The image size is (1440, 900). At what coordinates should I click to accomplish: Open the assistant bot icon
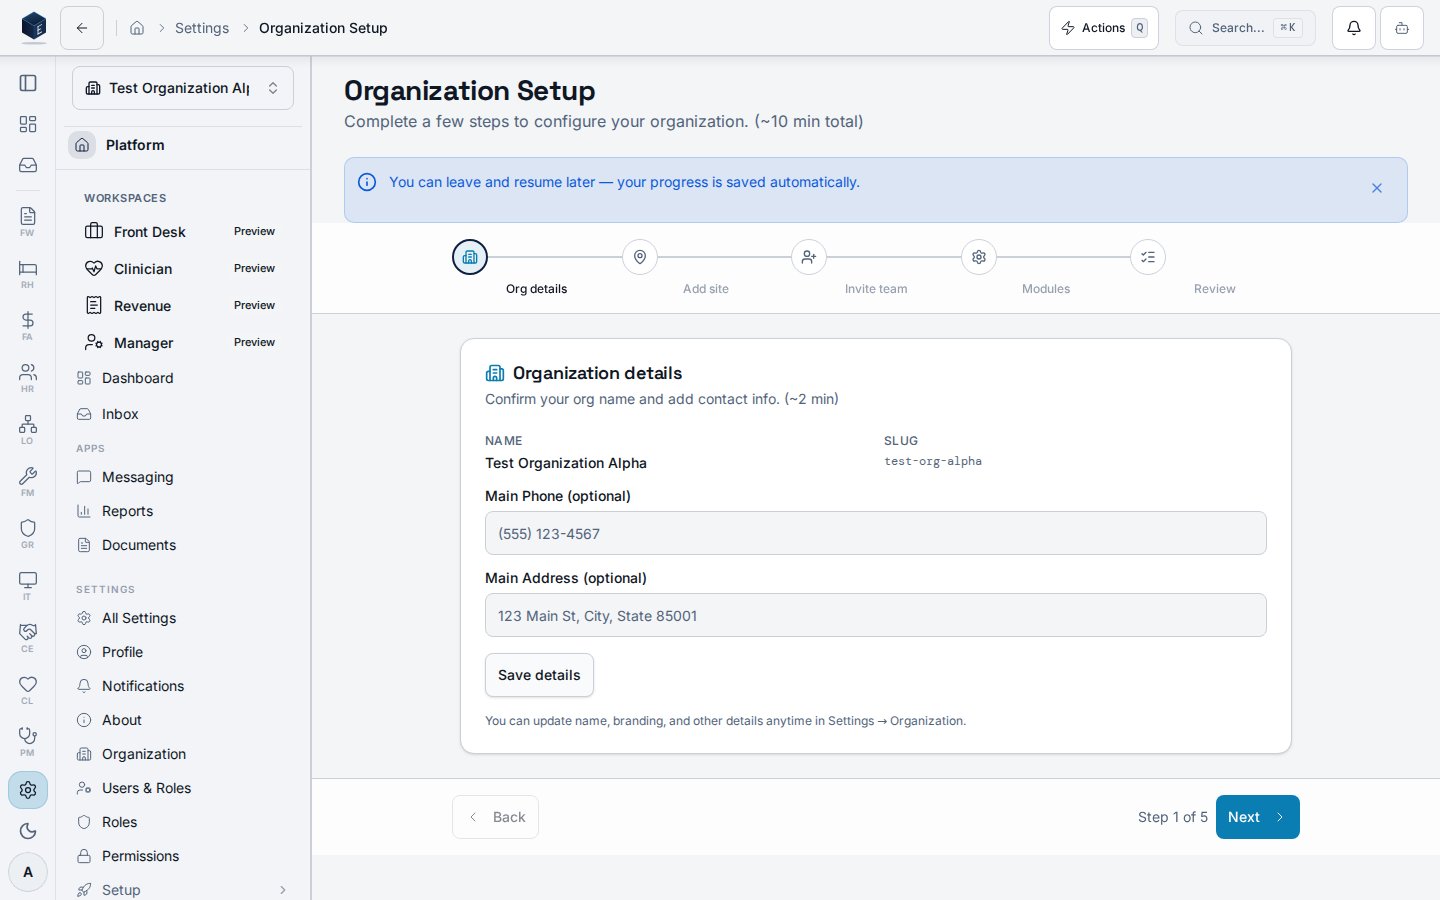1402,28
